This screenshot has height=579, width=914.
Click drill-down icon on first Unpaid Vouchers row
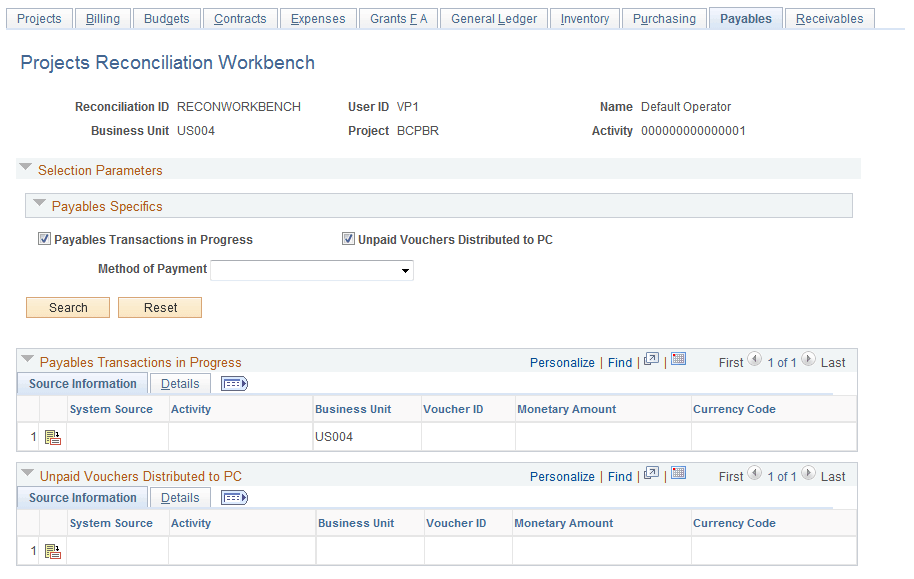tap(52, 551)
